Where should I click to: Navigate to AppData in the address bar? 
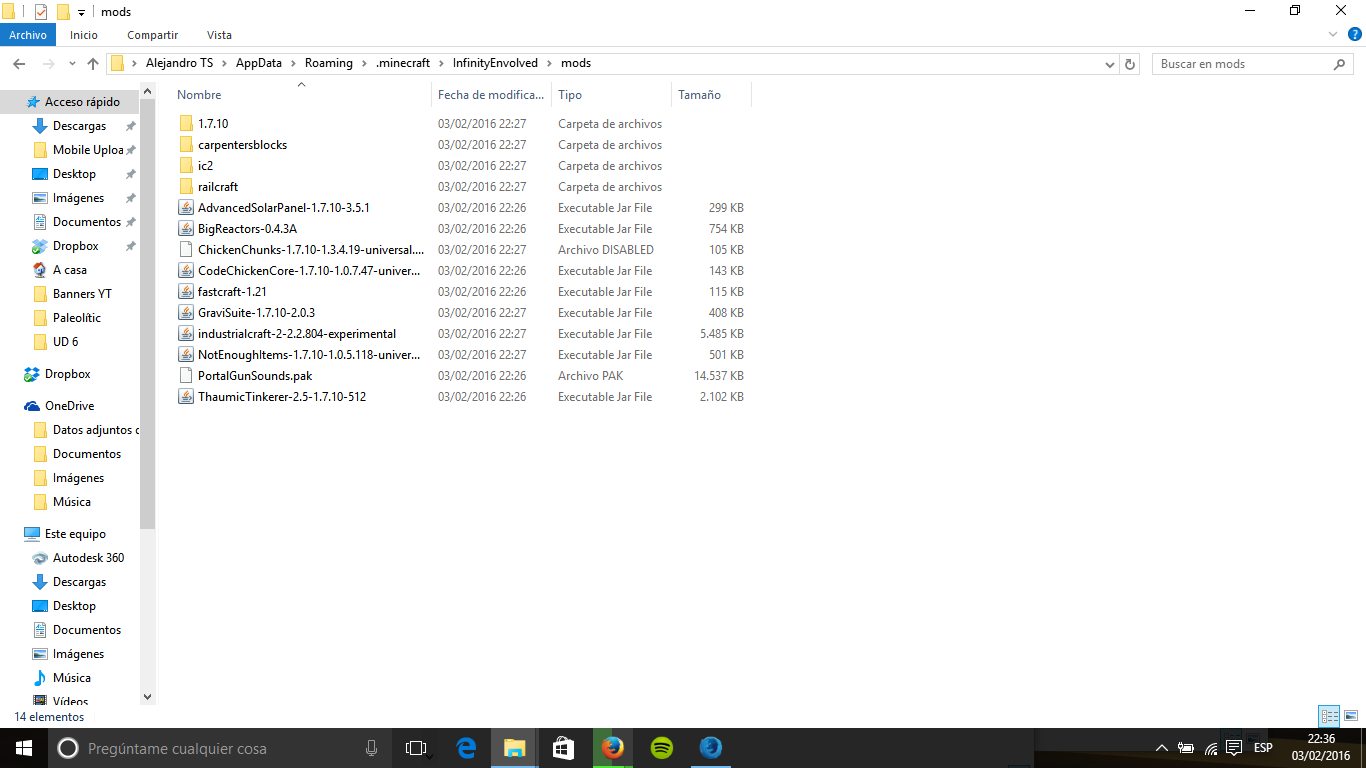(x=259, y=63)
